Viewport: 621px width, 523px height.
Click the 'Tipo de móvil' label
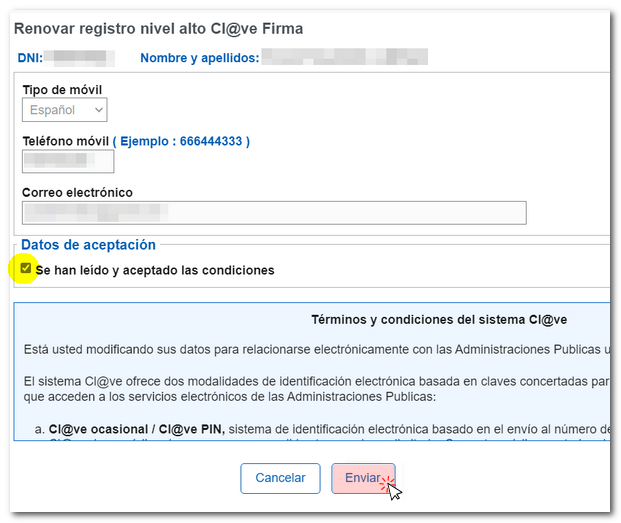pos(62,91)
